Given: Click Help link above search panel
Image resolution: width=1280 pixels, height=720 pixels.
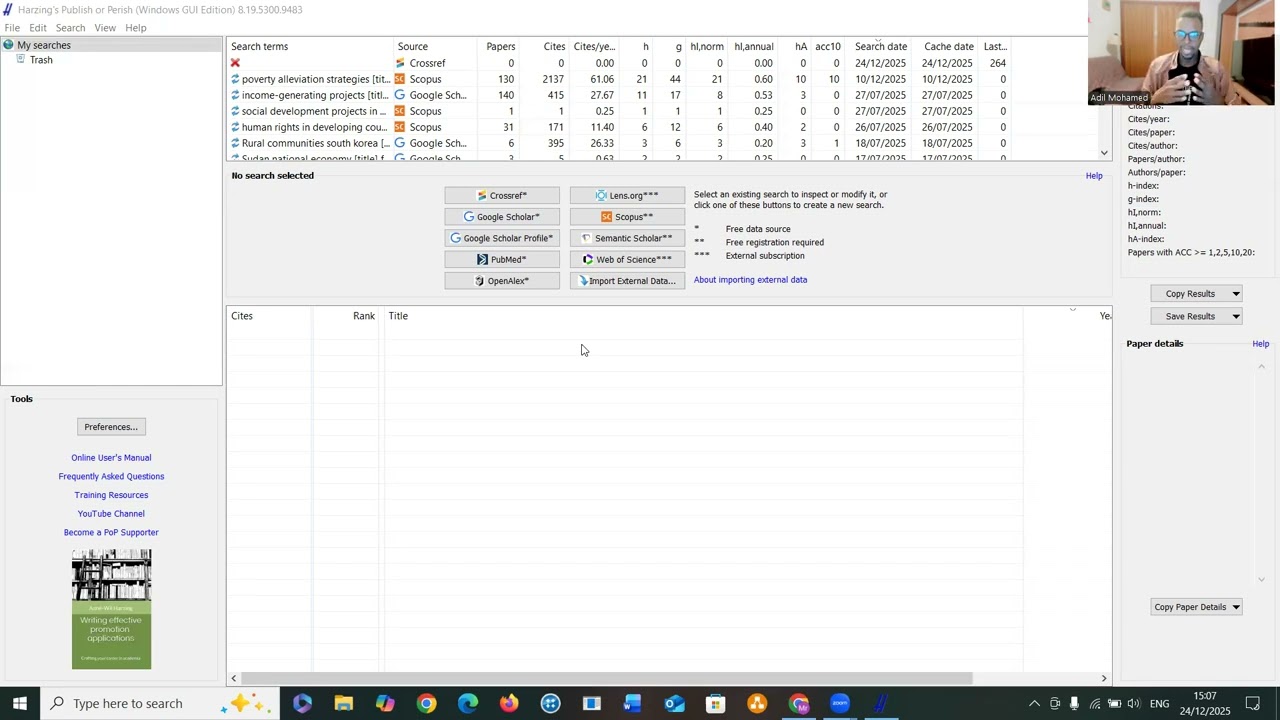Looking at the screenshot, I should [1094, 176].
